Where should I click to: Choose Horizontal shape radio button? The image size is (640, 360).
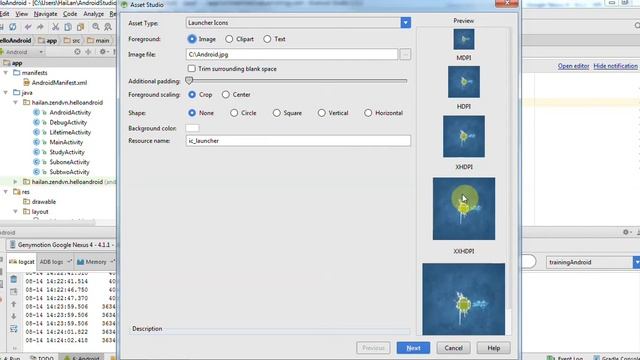point(368,113)
